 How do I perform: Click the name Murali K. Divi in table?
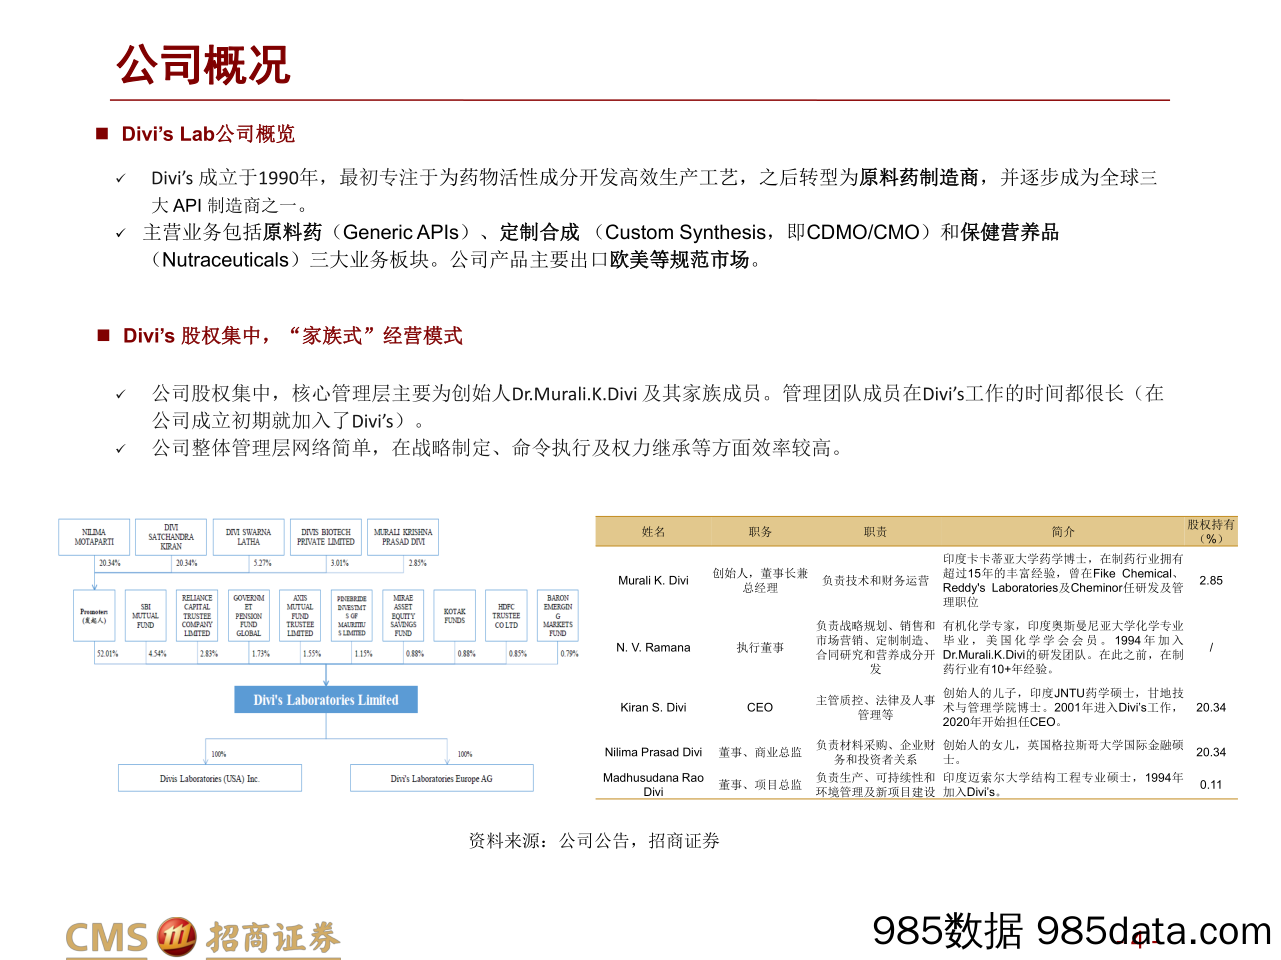pos(653,581)
